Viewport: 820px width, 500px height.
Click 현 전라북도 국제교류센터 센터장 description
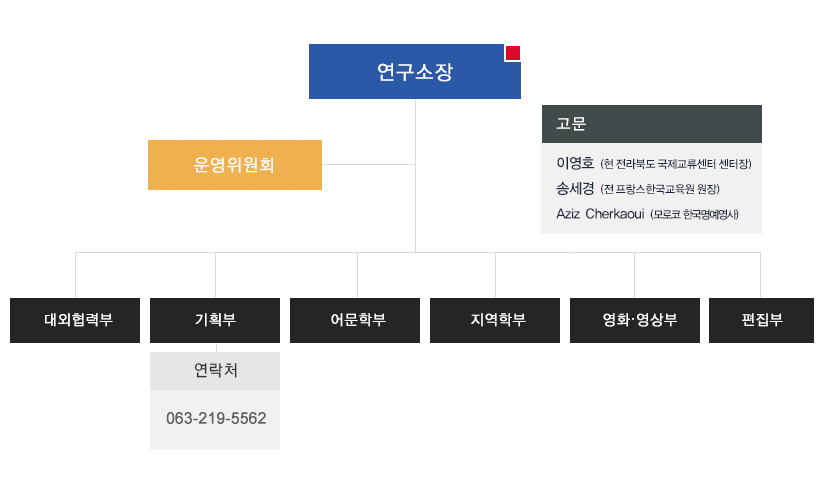676,164
